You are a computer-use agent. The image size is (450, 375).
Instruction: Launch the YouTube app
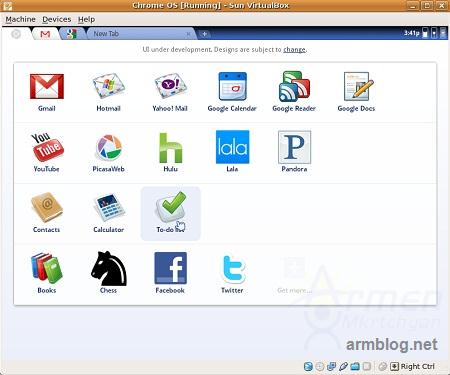pyautogui.click(x=47, y=147)
